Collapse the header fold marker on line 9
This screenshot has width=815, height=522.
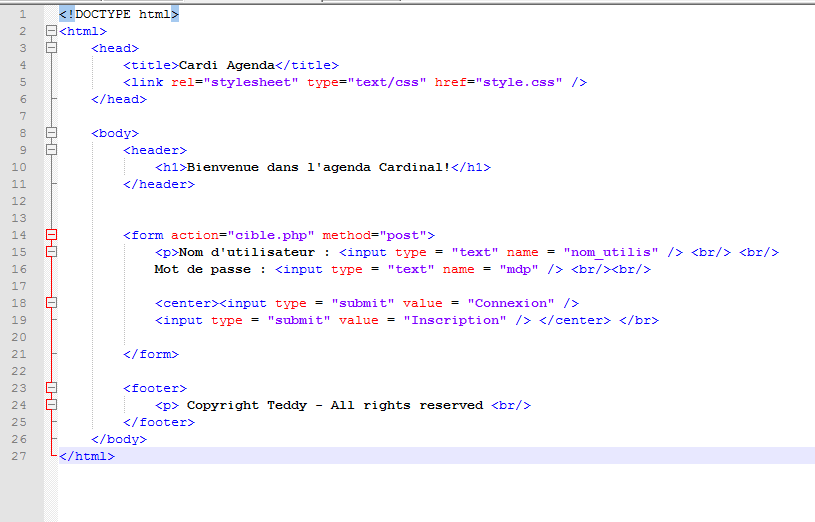click(x=51, y=150)
